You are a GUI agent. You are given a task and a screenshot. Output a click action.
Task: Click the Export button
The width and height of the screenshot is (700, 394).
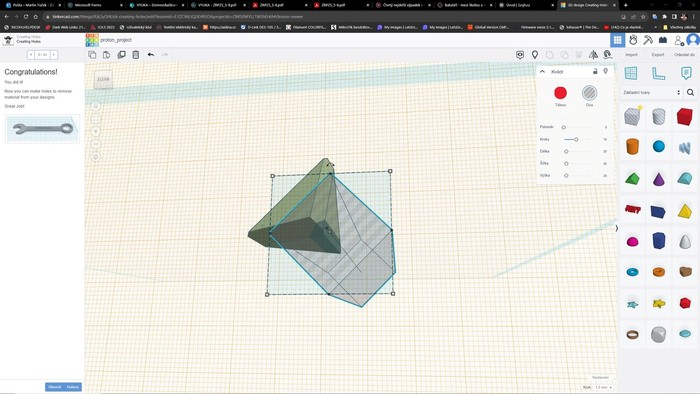[x=658, y=54]
